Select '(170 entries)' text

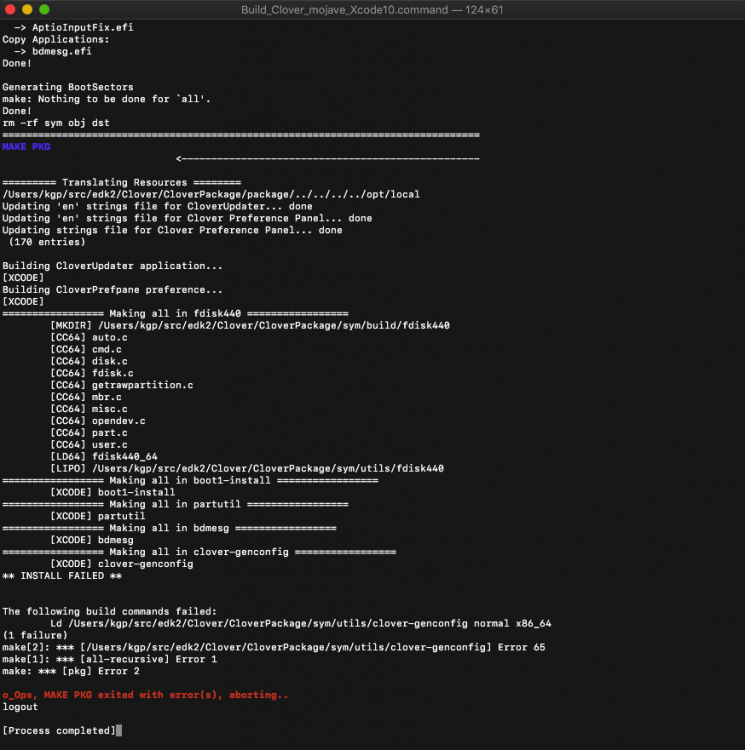[47, 242]
